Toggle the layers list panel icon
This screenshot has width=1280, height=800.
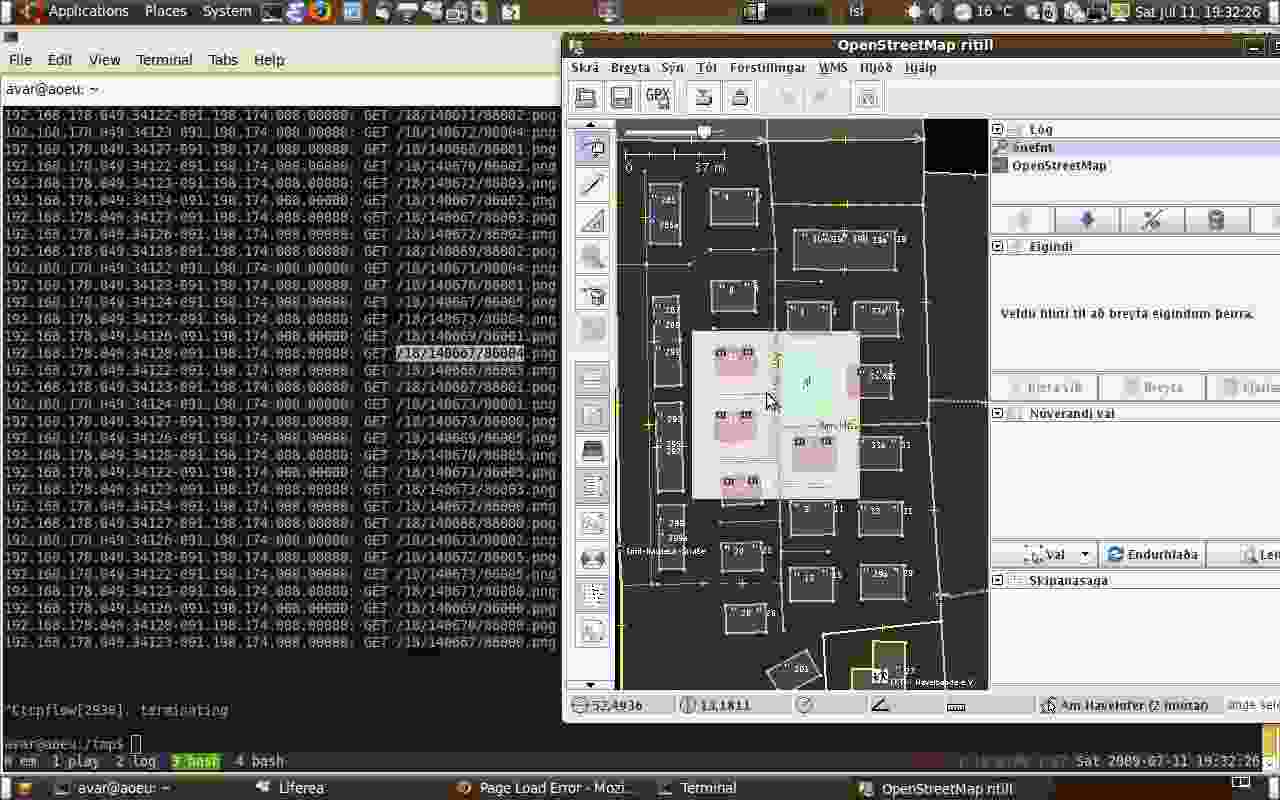pyautogui.click(x=593, y=379)
